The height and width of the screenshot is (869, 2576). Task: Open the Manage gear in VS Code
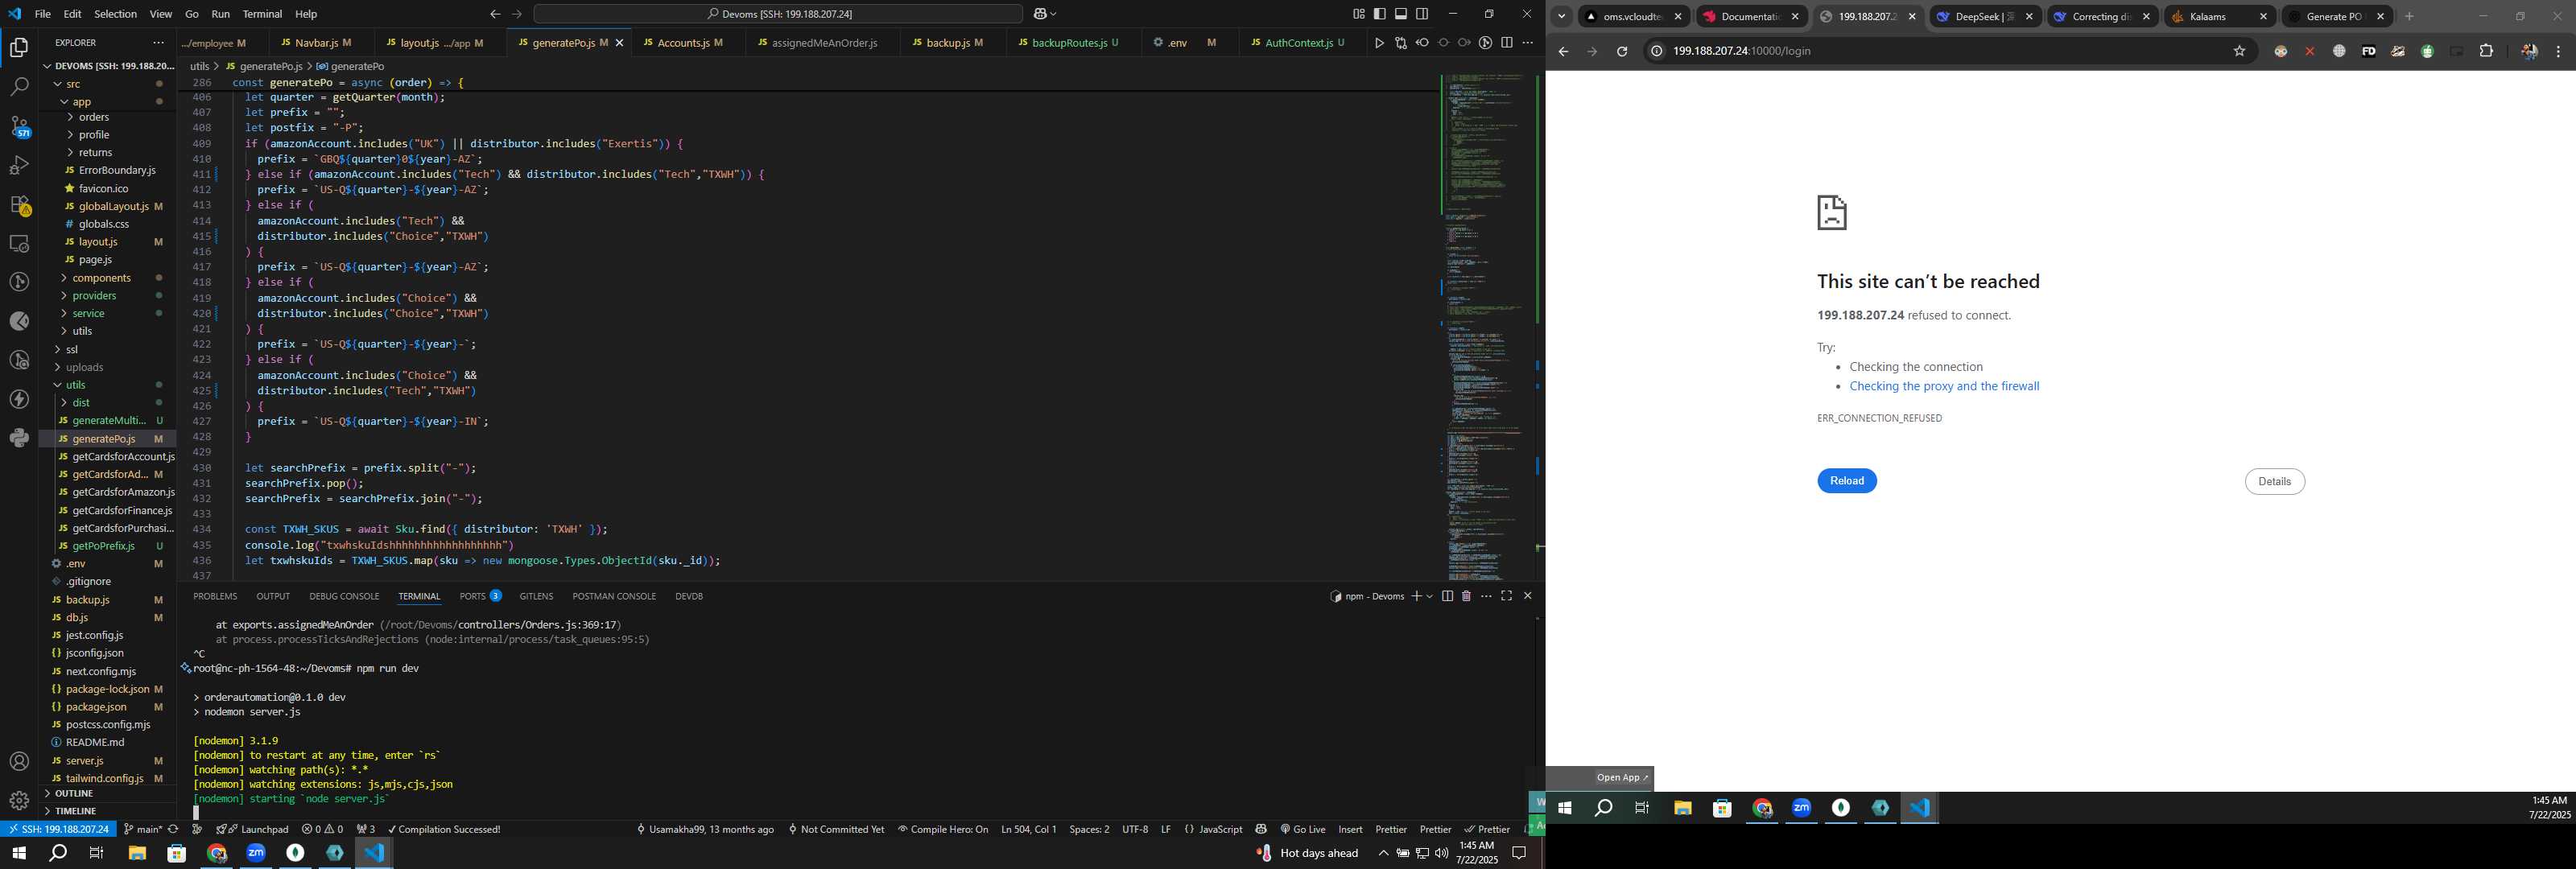pyautogui.click(x=19, y=801)
